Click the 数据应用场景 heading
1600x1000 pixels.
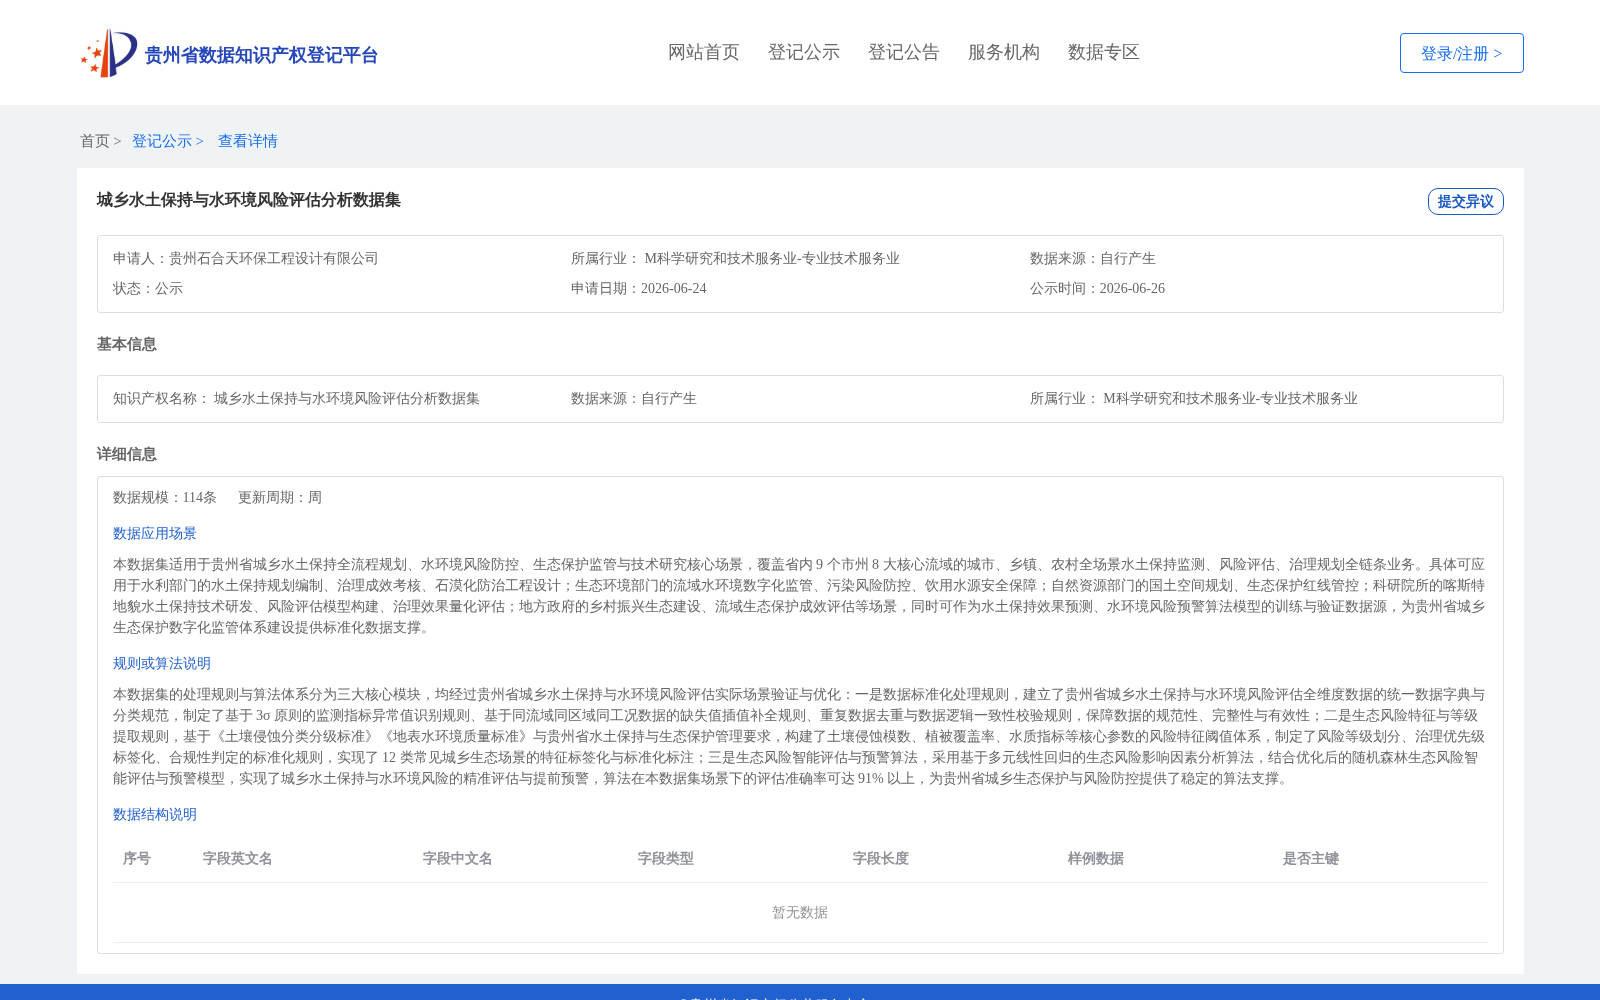point(155,533)
